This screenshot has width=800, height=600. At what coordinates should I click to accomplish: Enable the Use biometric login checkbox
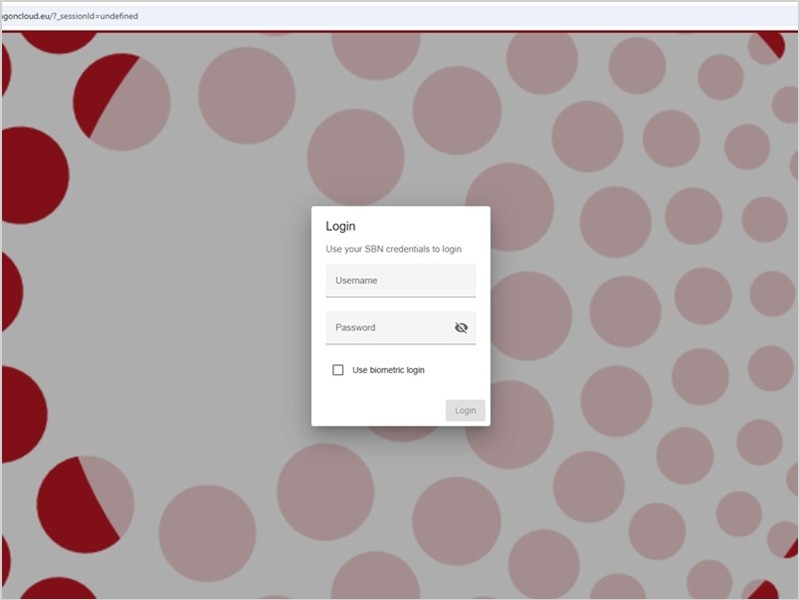coord(338,370)
